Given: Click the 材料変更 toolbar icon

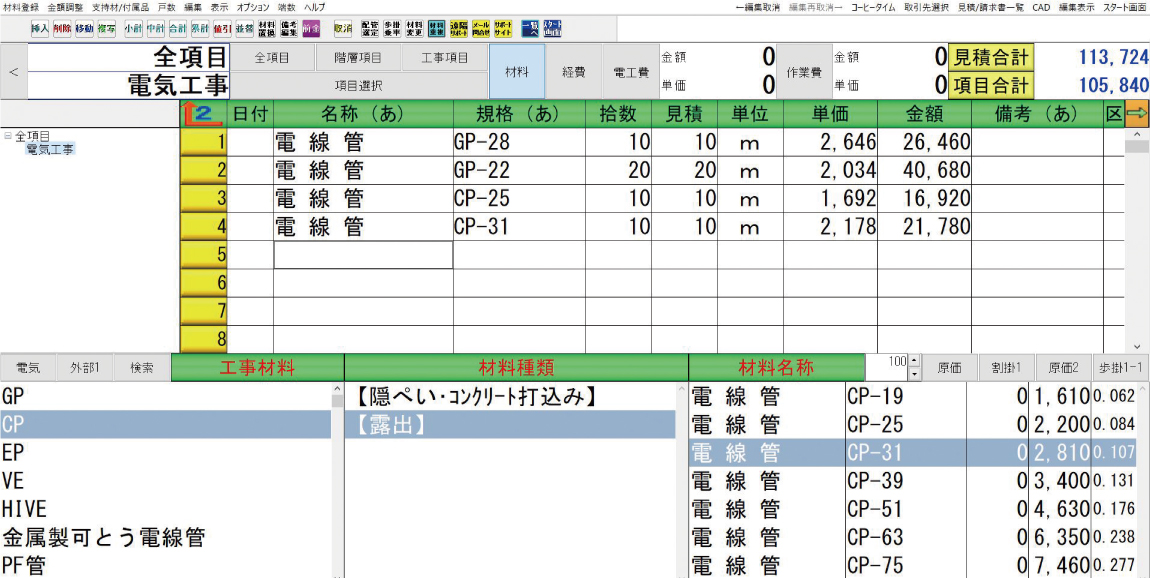Looking at the screenshot, I should [x=414, y=29].
